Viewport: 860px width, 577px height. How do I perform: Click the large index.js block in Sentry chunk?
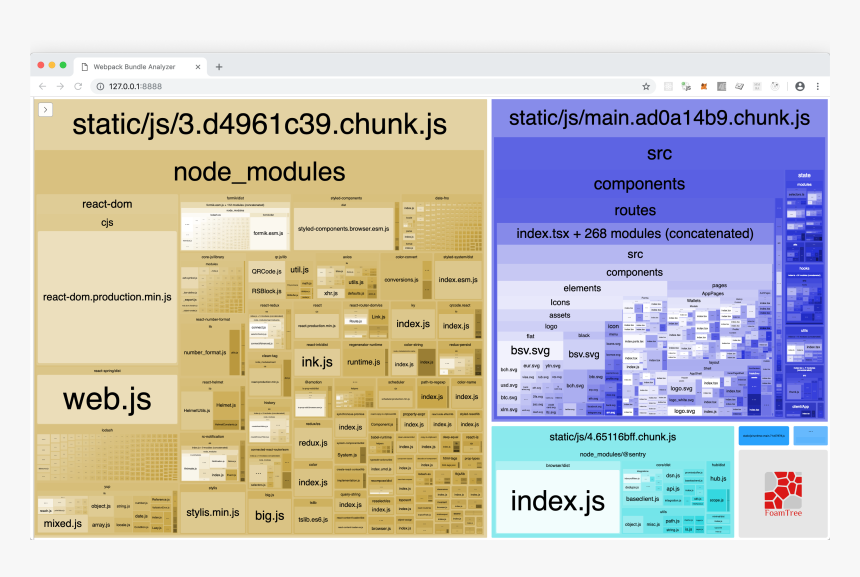(x=557, y=500)
